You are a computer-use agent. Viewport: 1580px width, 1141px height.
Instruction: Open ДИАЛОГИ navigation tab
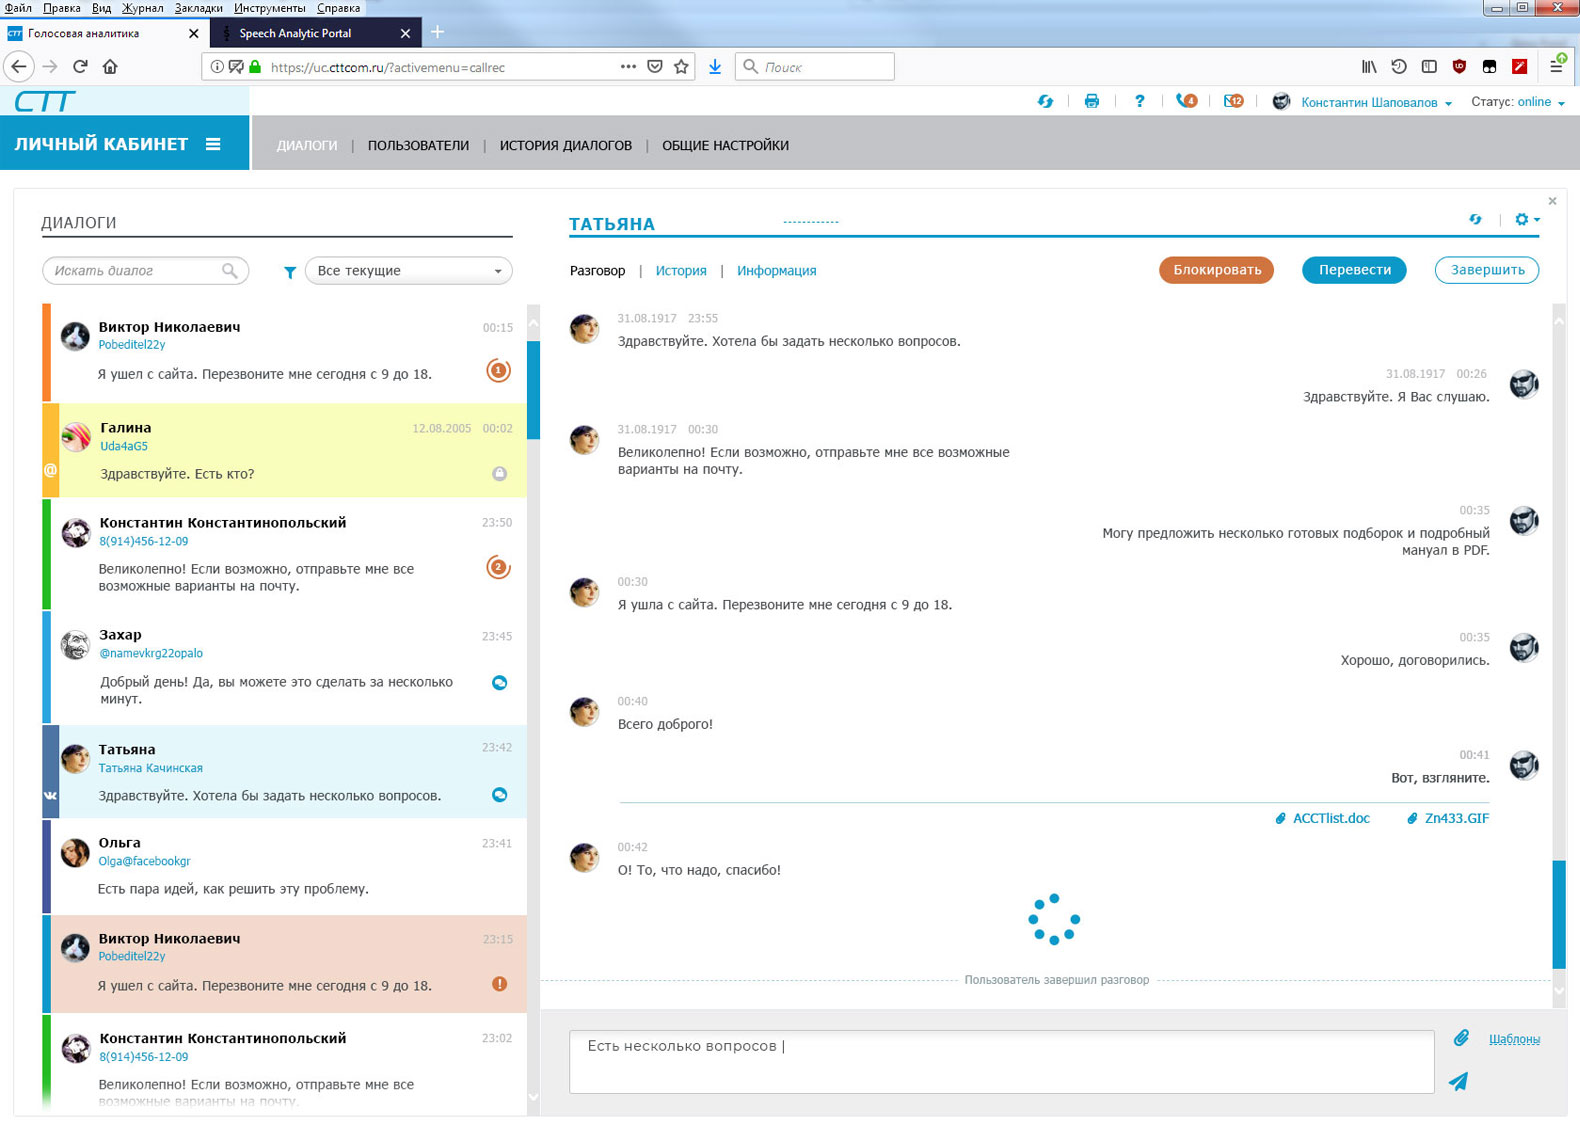click(307, 145)
